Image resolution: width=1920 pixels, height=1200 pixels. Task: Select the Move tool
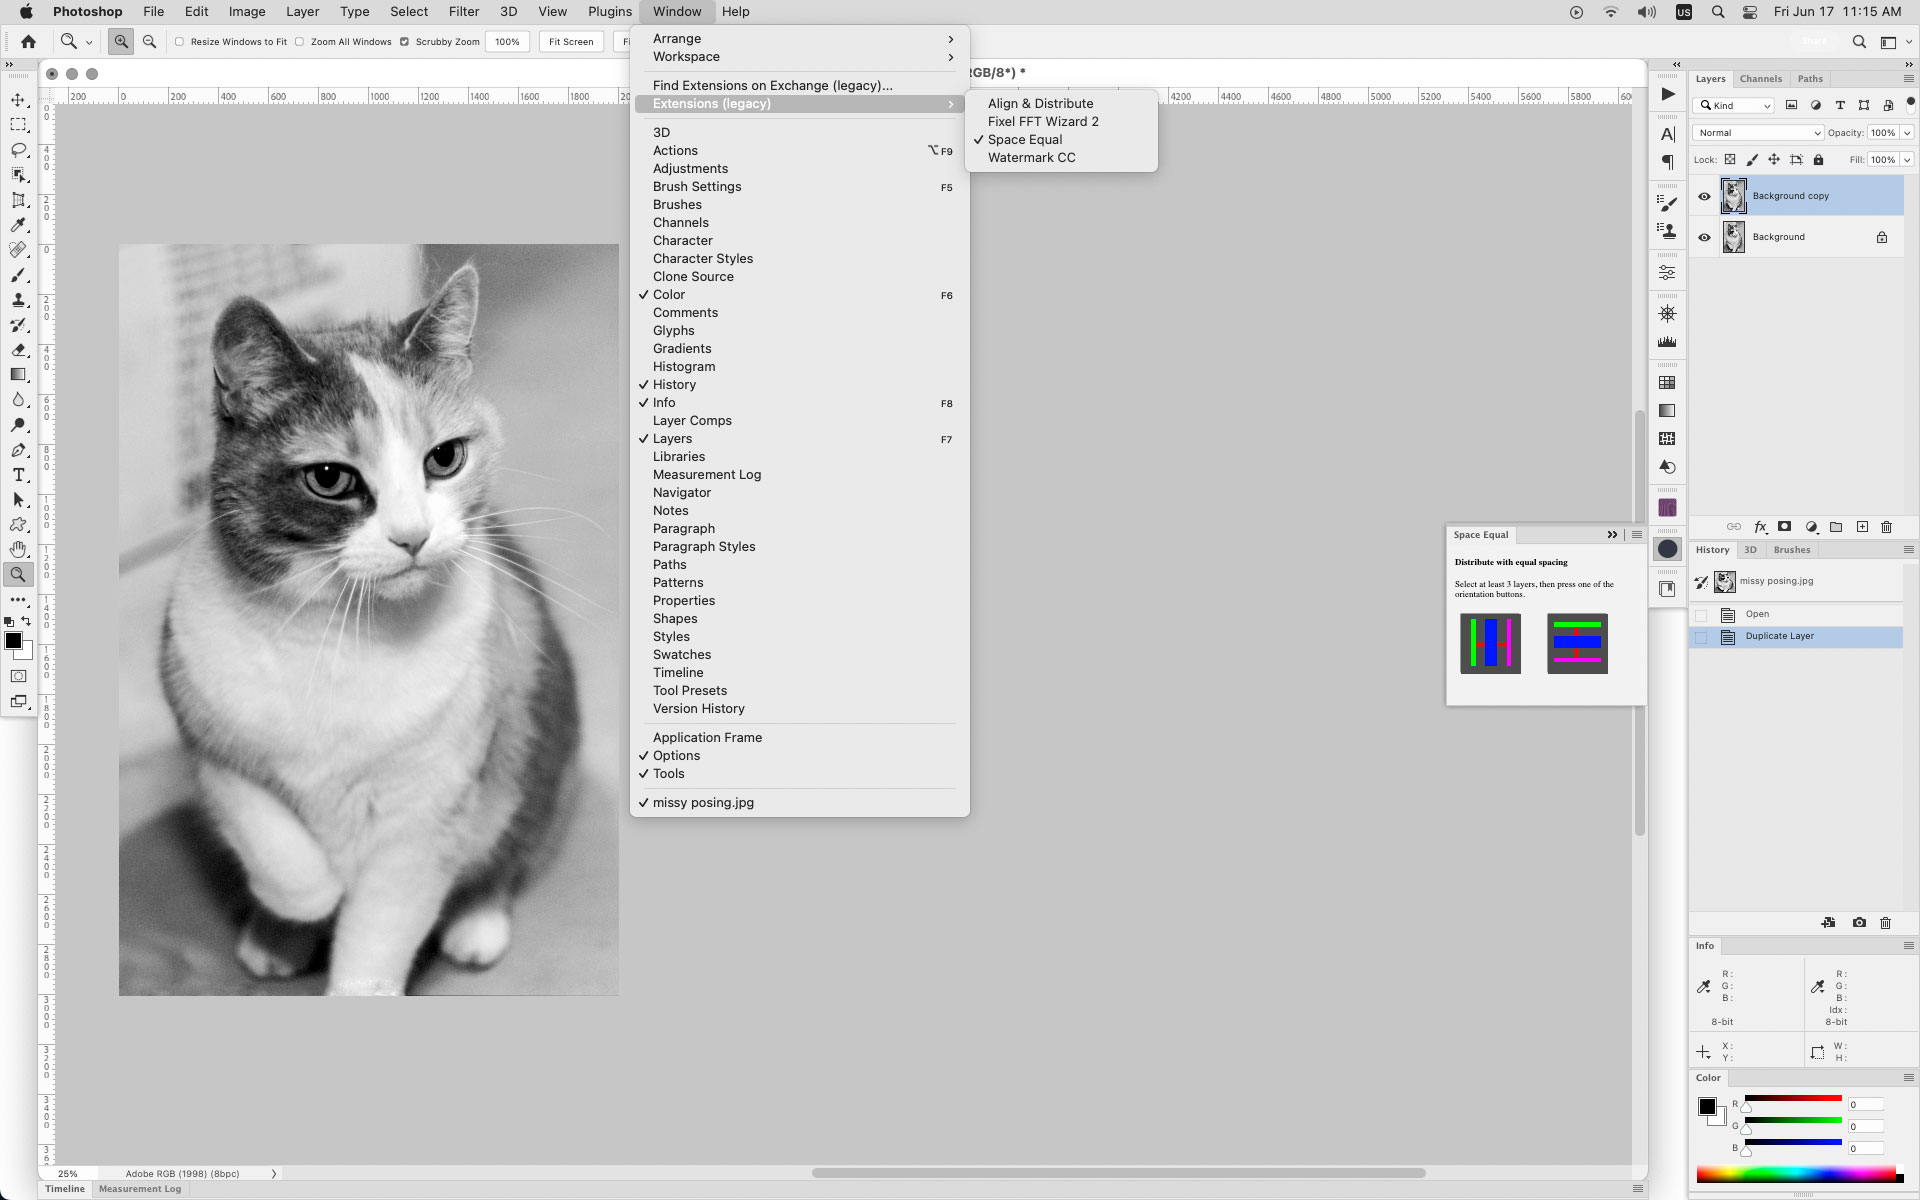pyautogui.click(x=18, y=99)
